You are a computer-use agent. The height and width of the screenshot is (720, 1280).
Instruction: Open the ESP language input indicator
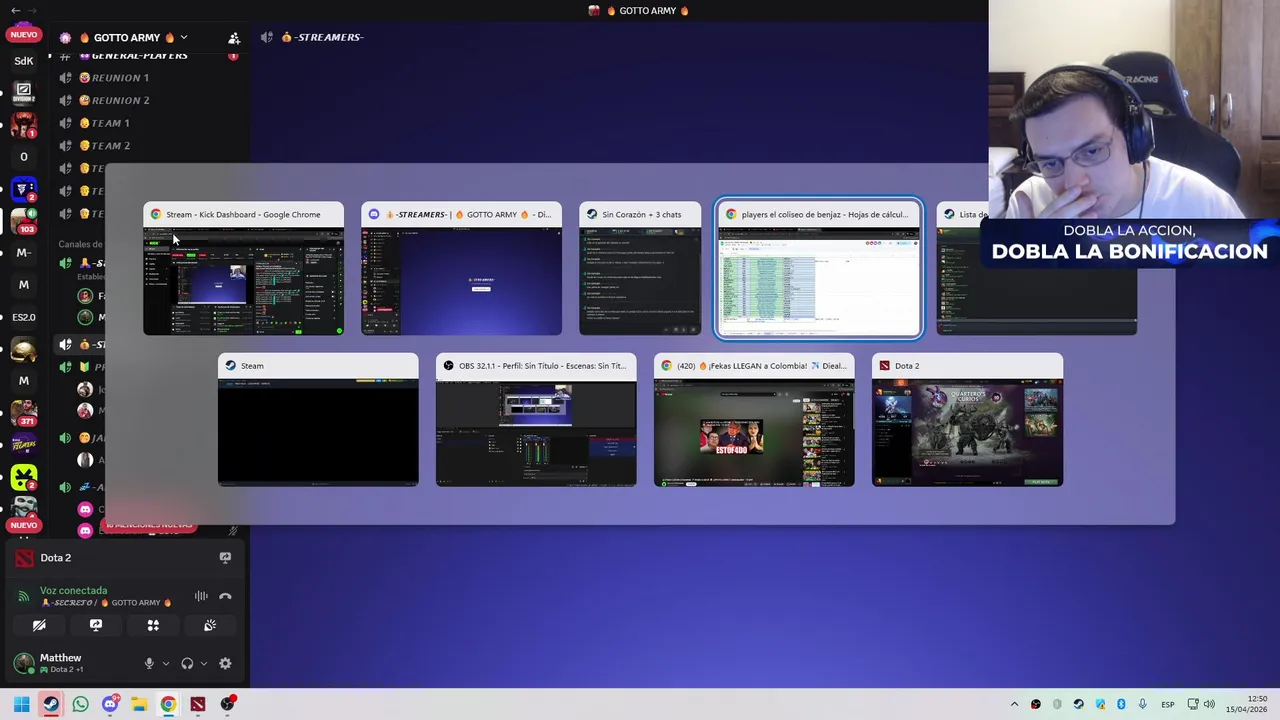point(1167,704)
